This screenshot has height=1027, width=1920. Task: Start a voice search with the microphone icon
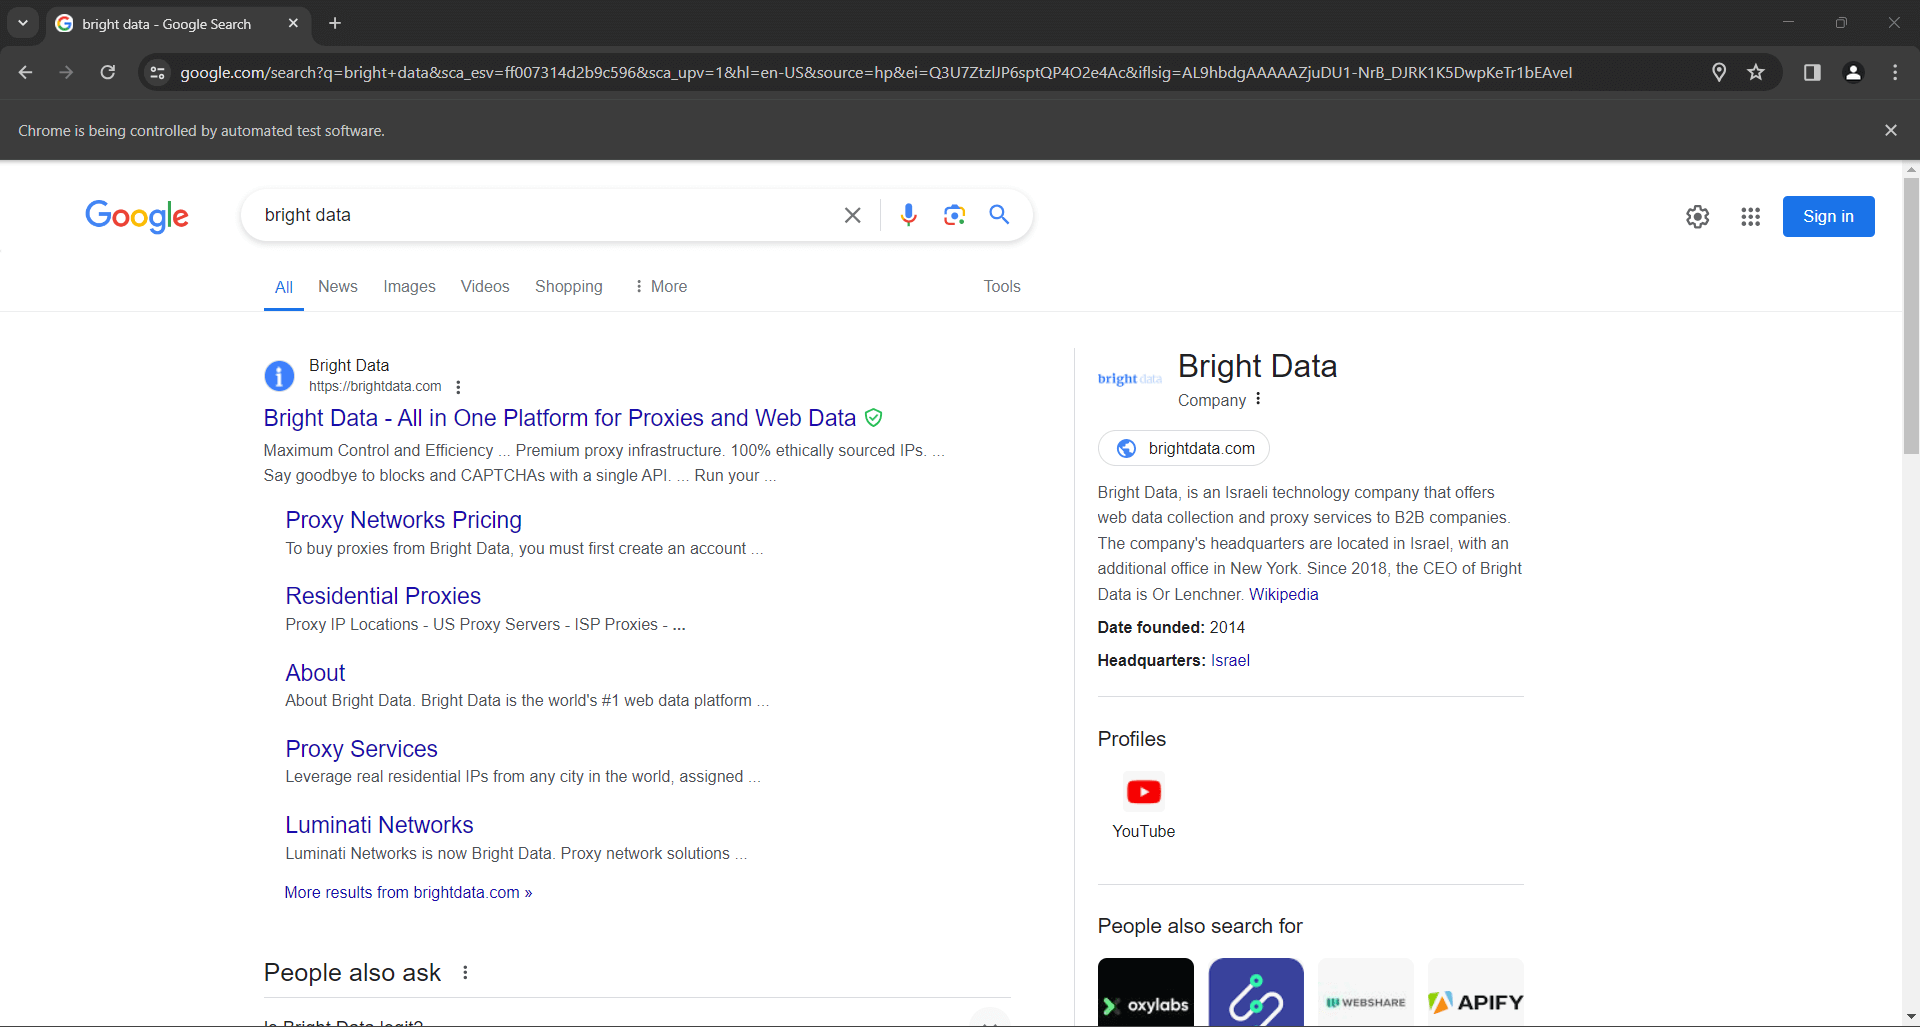click(x=909, y=215)
